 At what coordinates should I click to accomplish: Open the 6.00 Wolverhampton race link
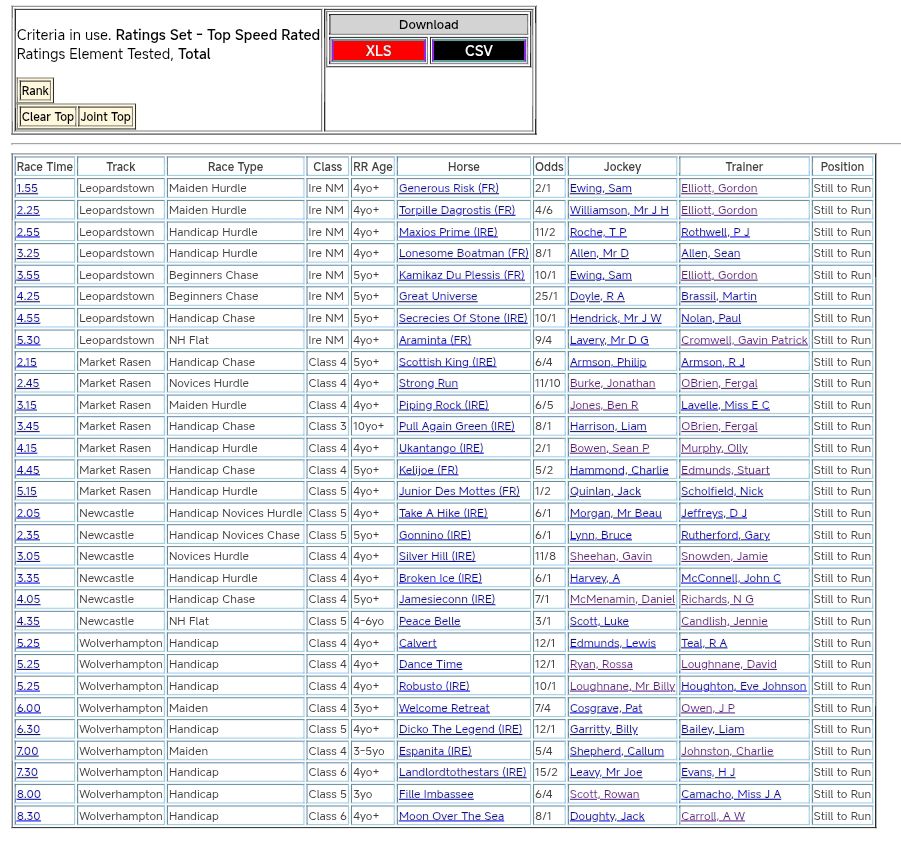[x=28, y=709]
